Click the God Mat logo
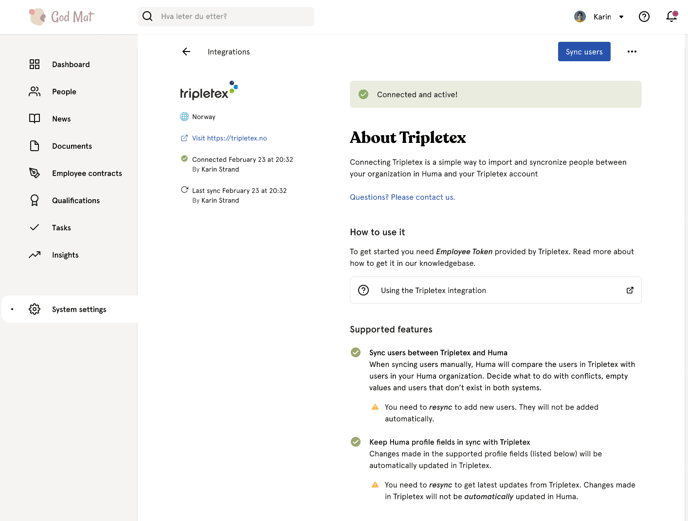 [62, 17]
